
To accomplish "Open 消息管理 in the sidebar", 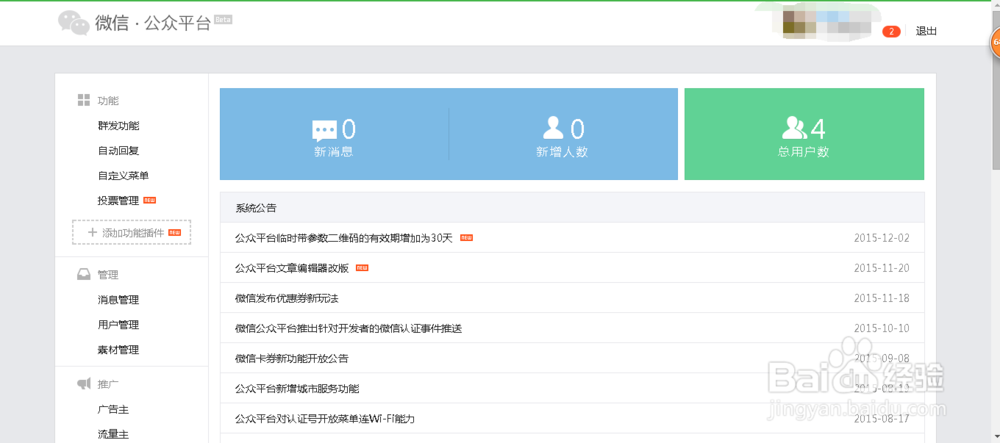I will pyautogui.click(x=119, y=300).
